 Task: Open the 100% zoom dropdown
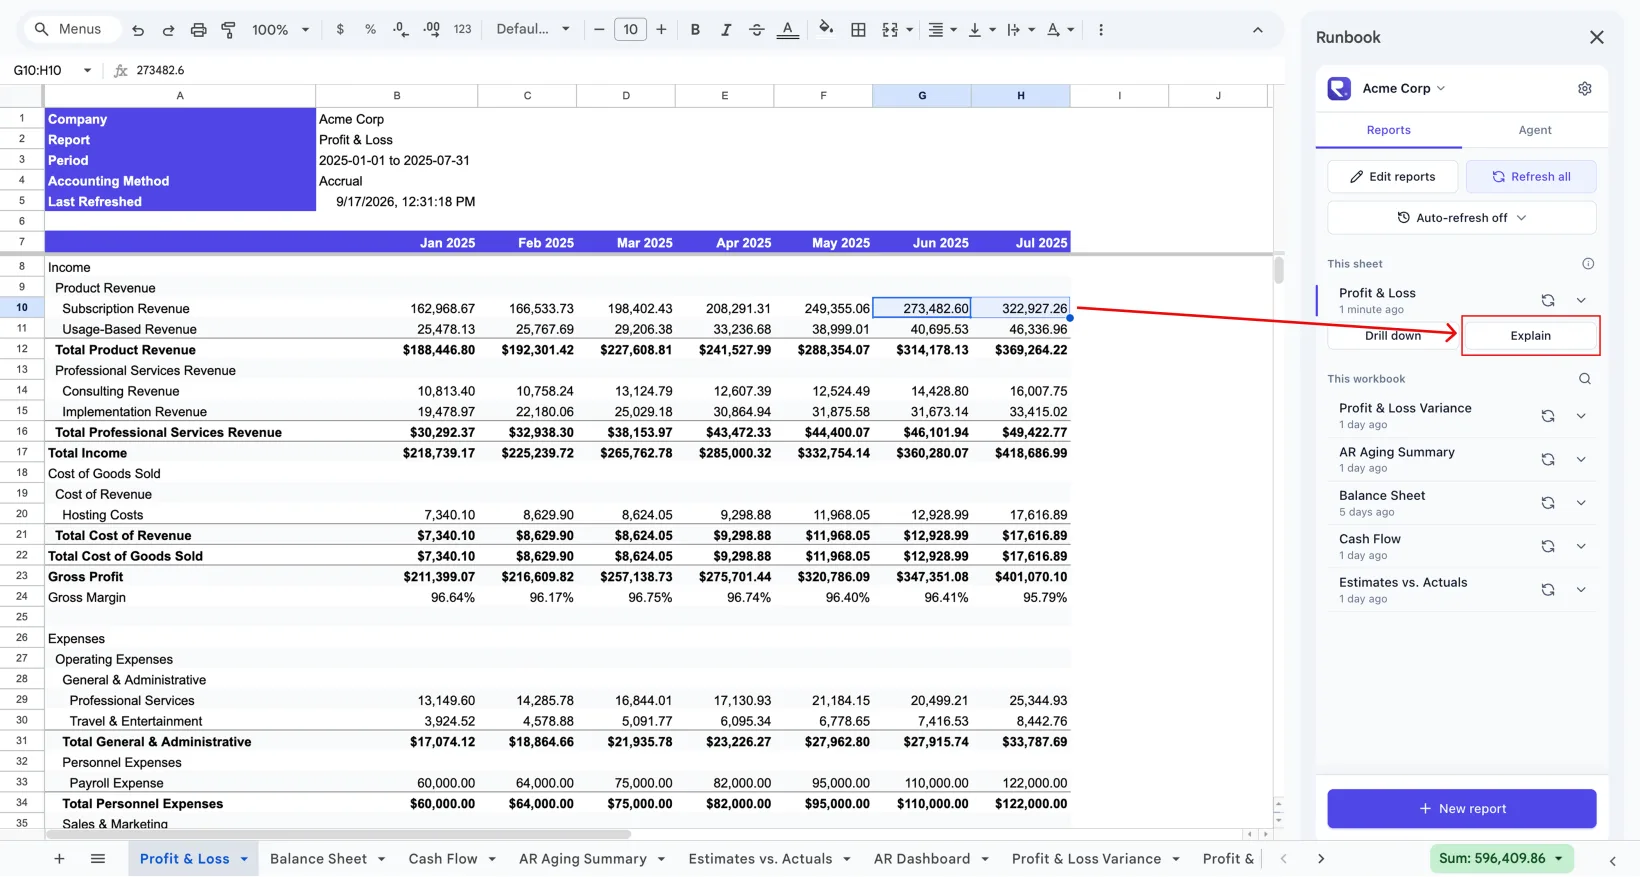click(x=280, y=30)
